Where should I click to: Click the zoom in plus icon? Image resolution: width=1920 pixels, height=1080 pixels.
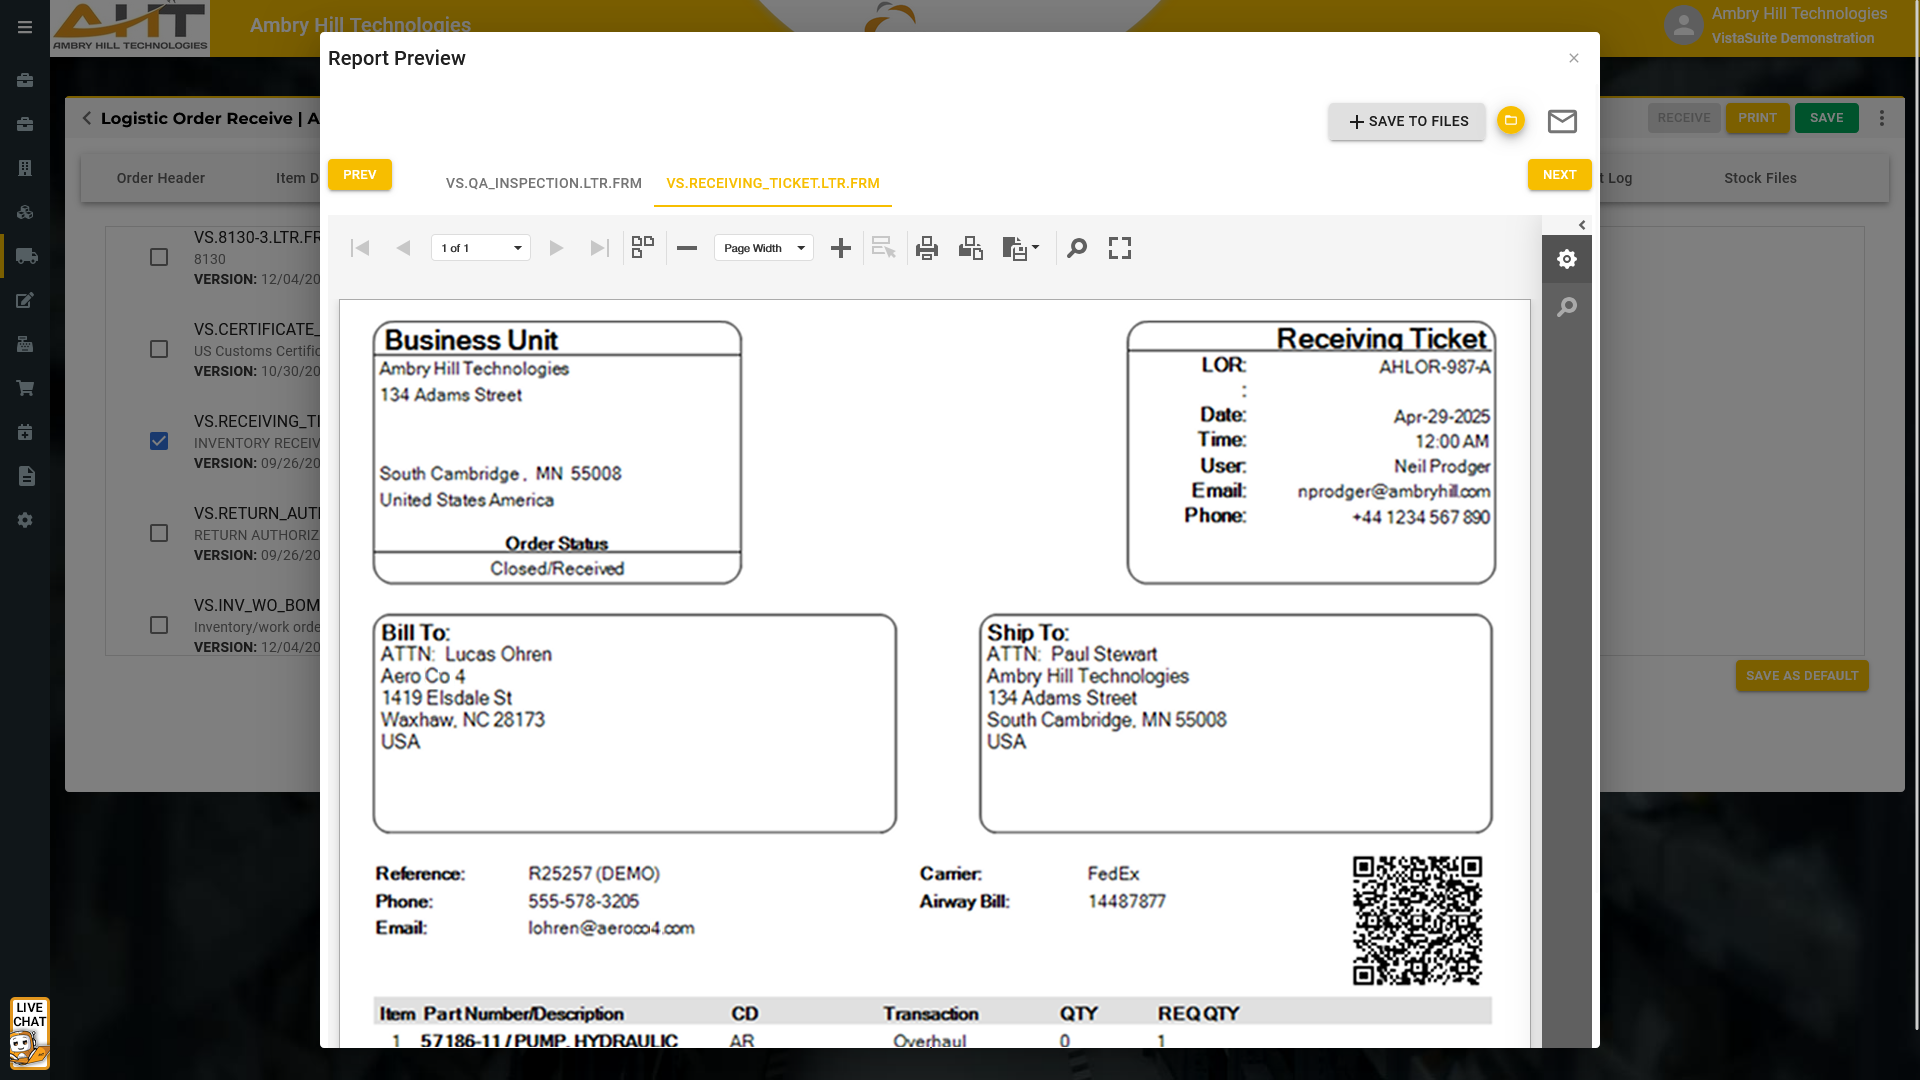841,248
